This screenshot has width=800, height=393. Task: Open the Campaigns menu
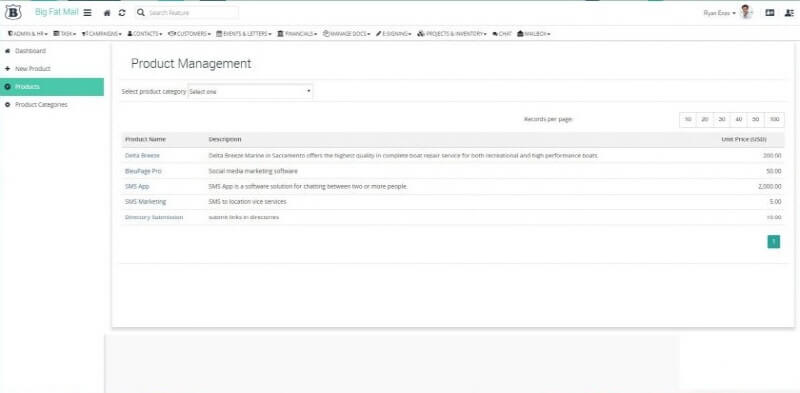click(102, 34)
